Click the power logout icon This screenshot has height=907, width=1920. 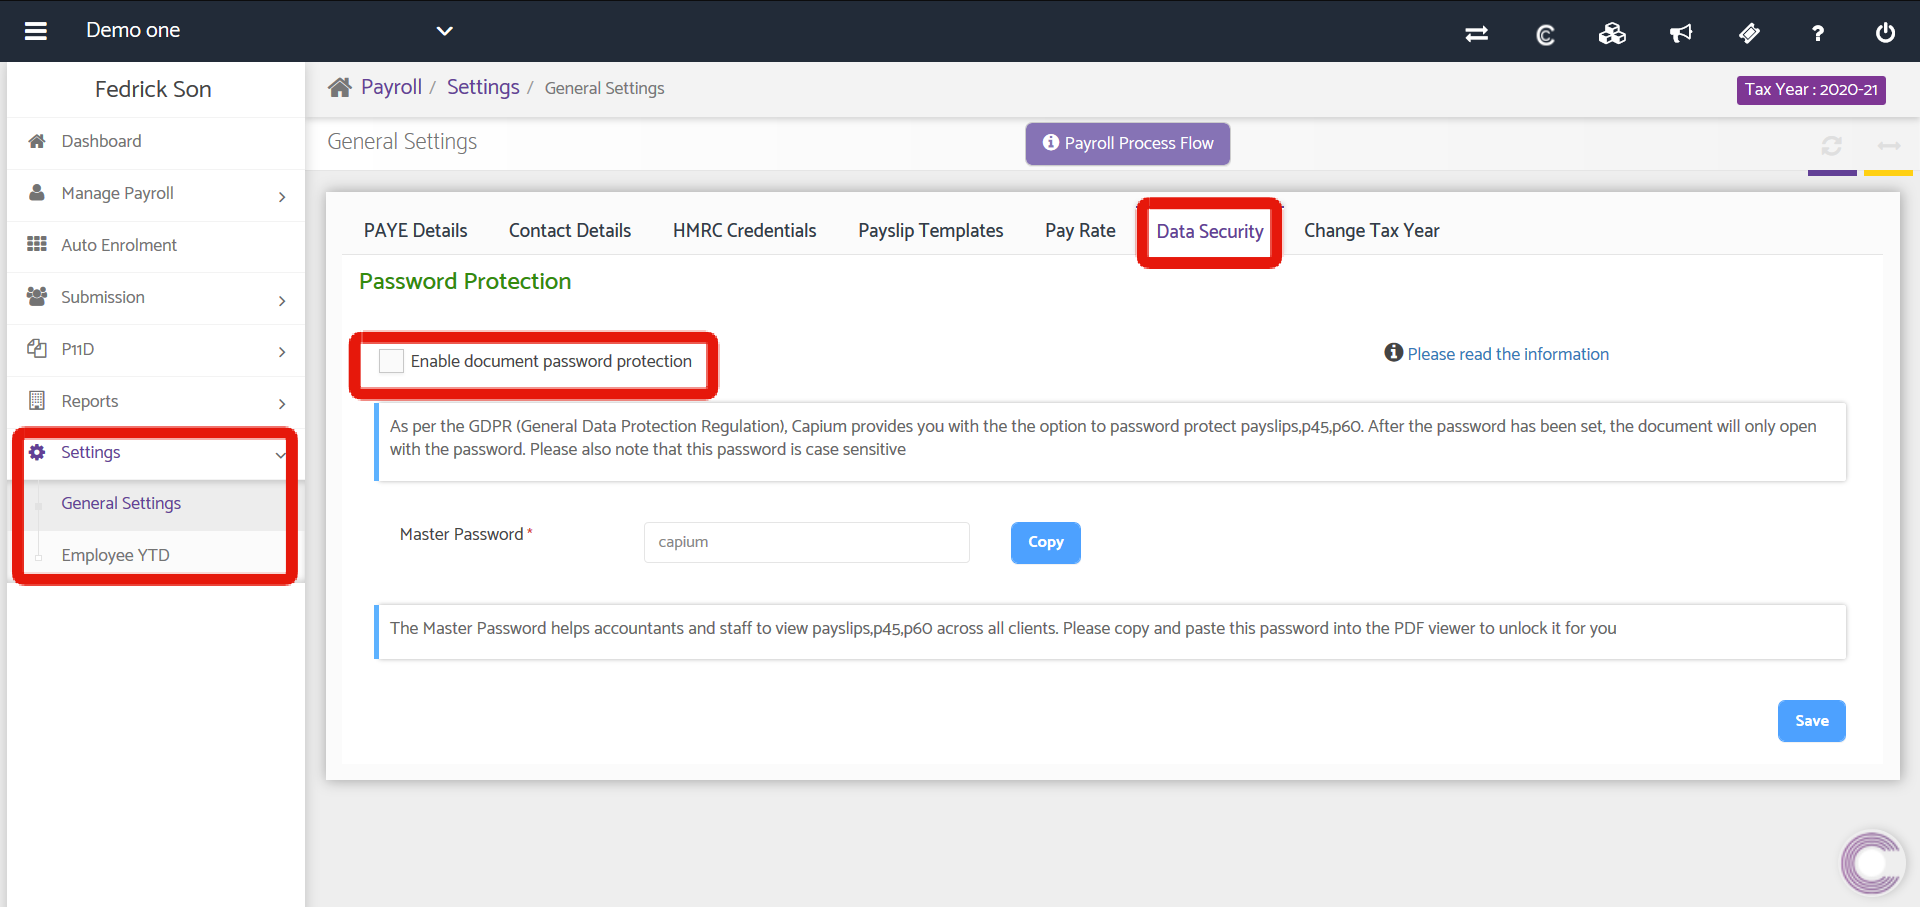click(1885, 32)
